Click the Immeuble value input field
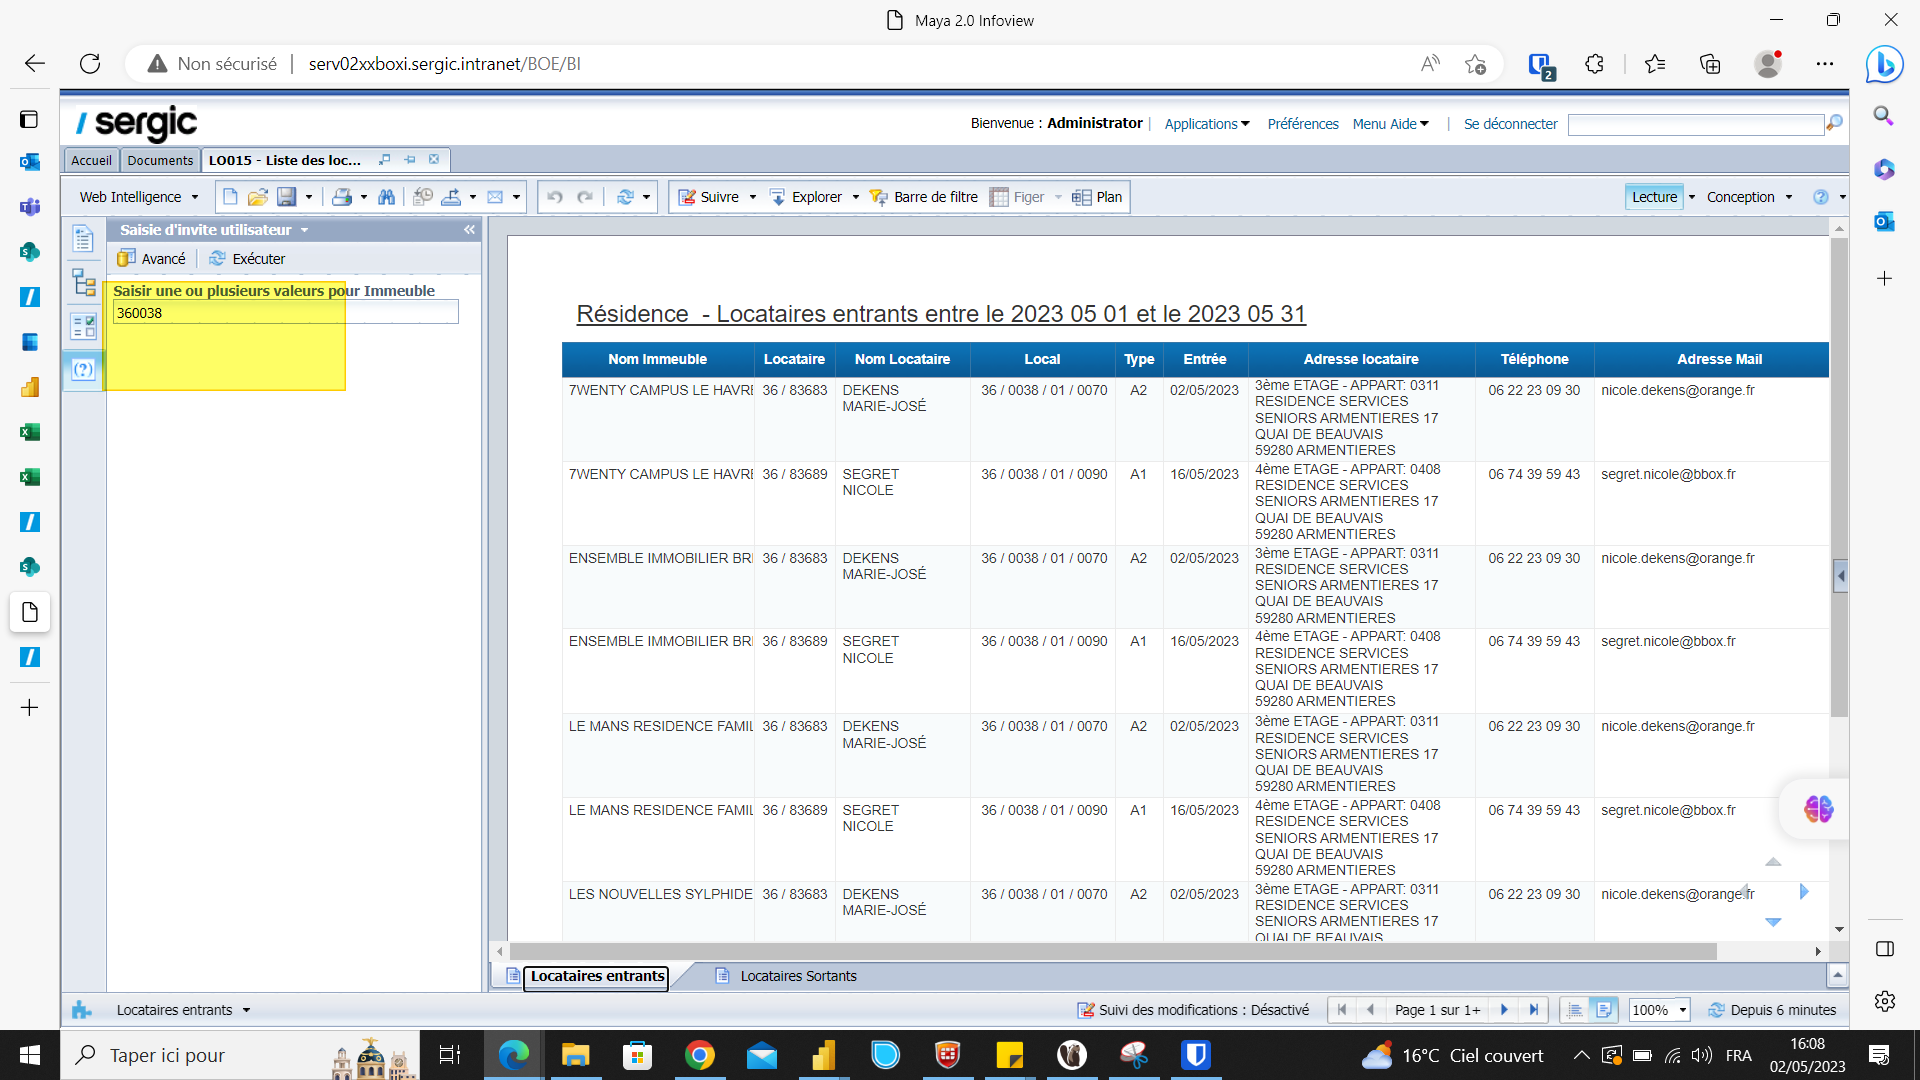 click(x=285, y=313)
